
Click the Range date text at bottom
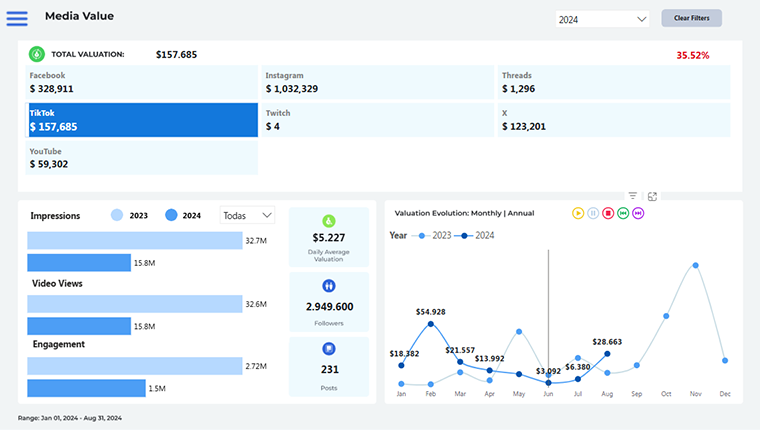coord(70,418)
